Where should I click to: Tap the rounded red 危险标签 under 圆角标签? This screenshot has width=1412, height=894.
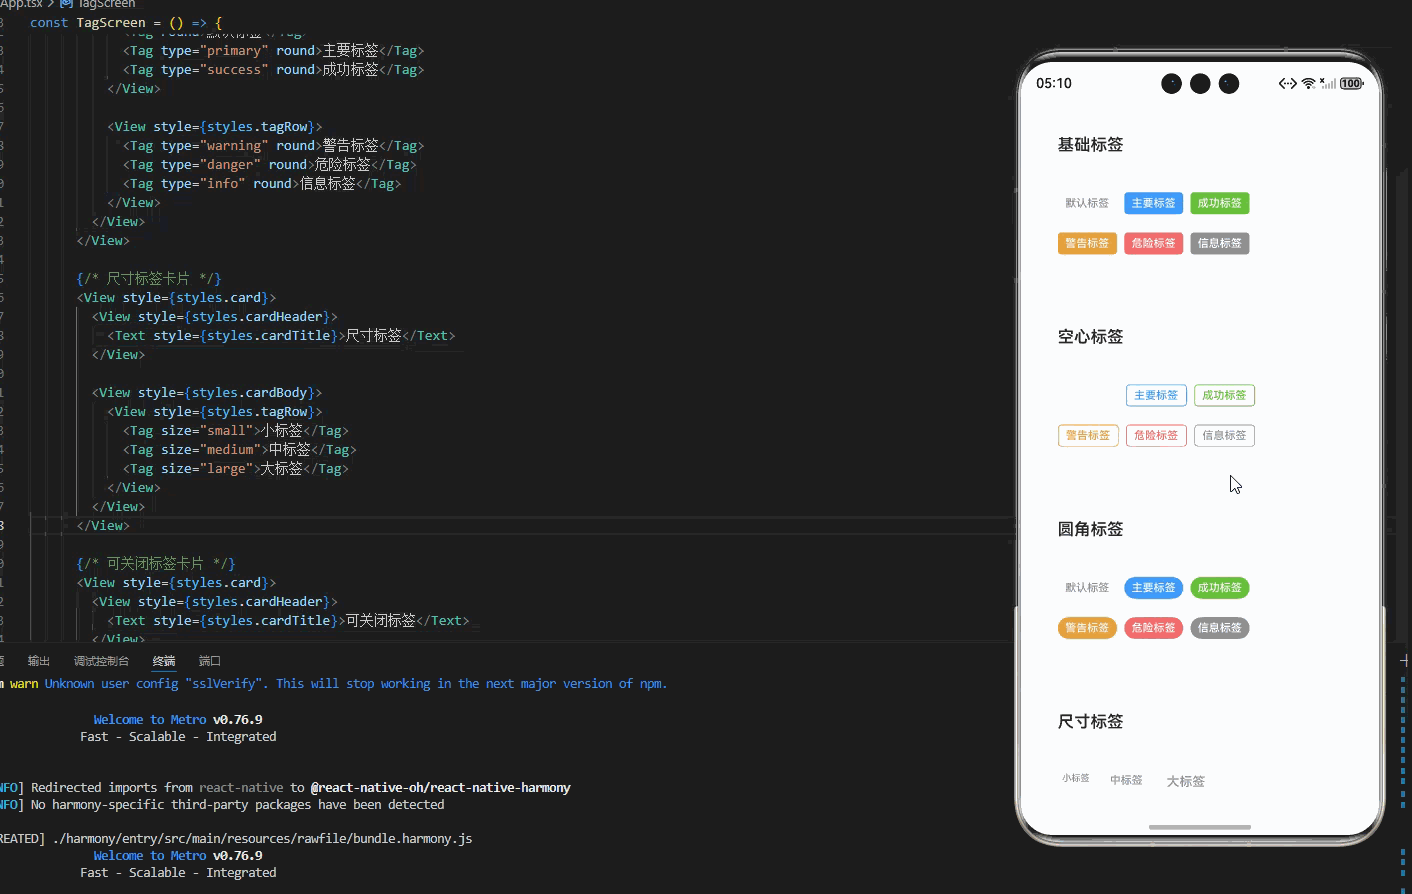coord(1153,628)
